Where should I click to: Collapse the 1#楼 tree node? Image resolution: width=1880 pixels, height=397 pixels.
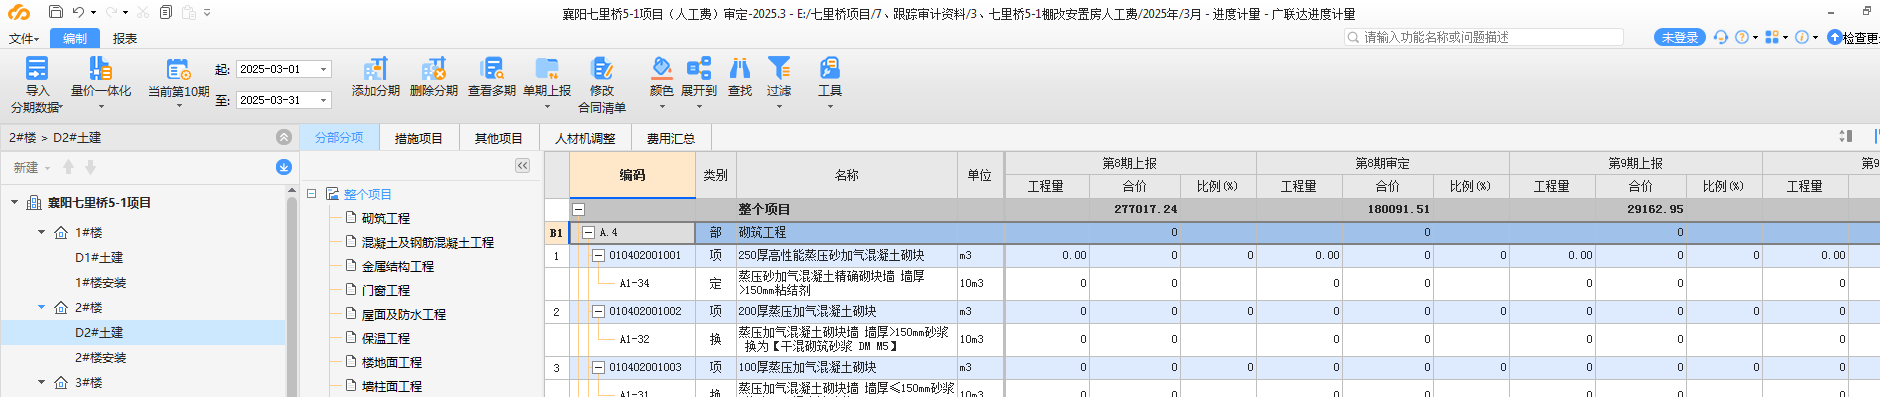[41, 232]
